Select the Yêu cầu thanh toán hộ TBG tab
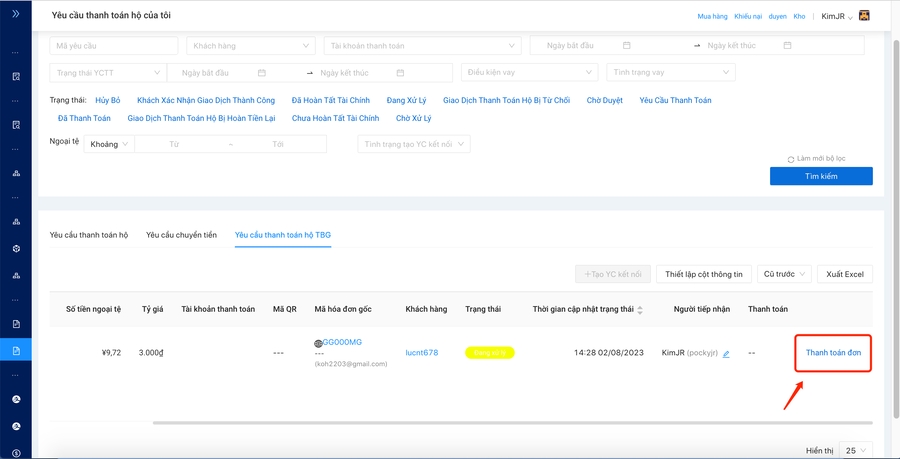The width and height of the screenshot is (900, 459). pos(282,235)
